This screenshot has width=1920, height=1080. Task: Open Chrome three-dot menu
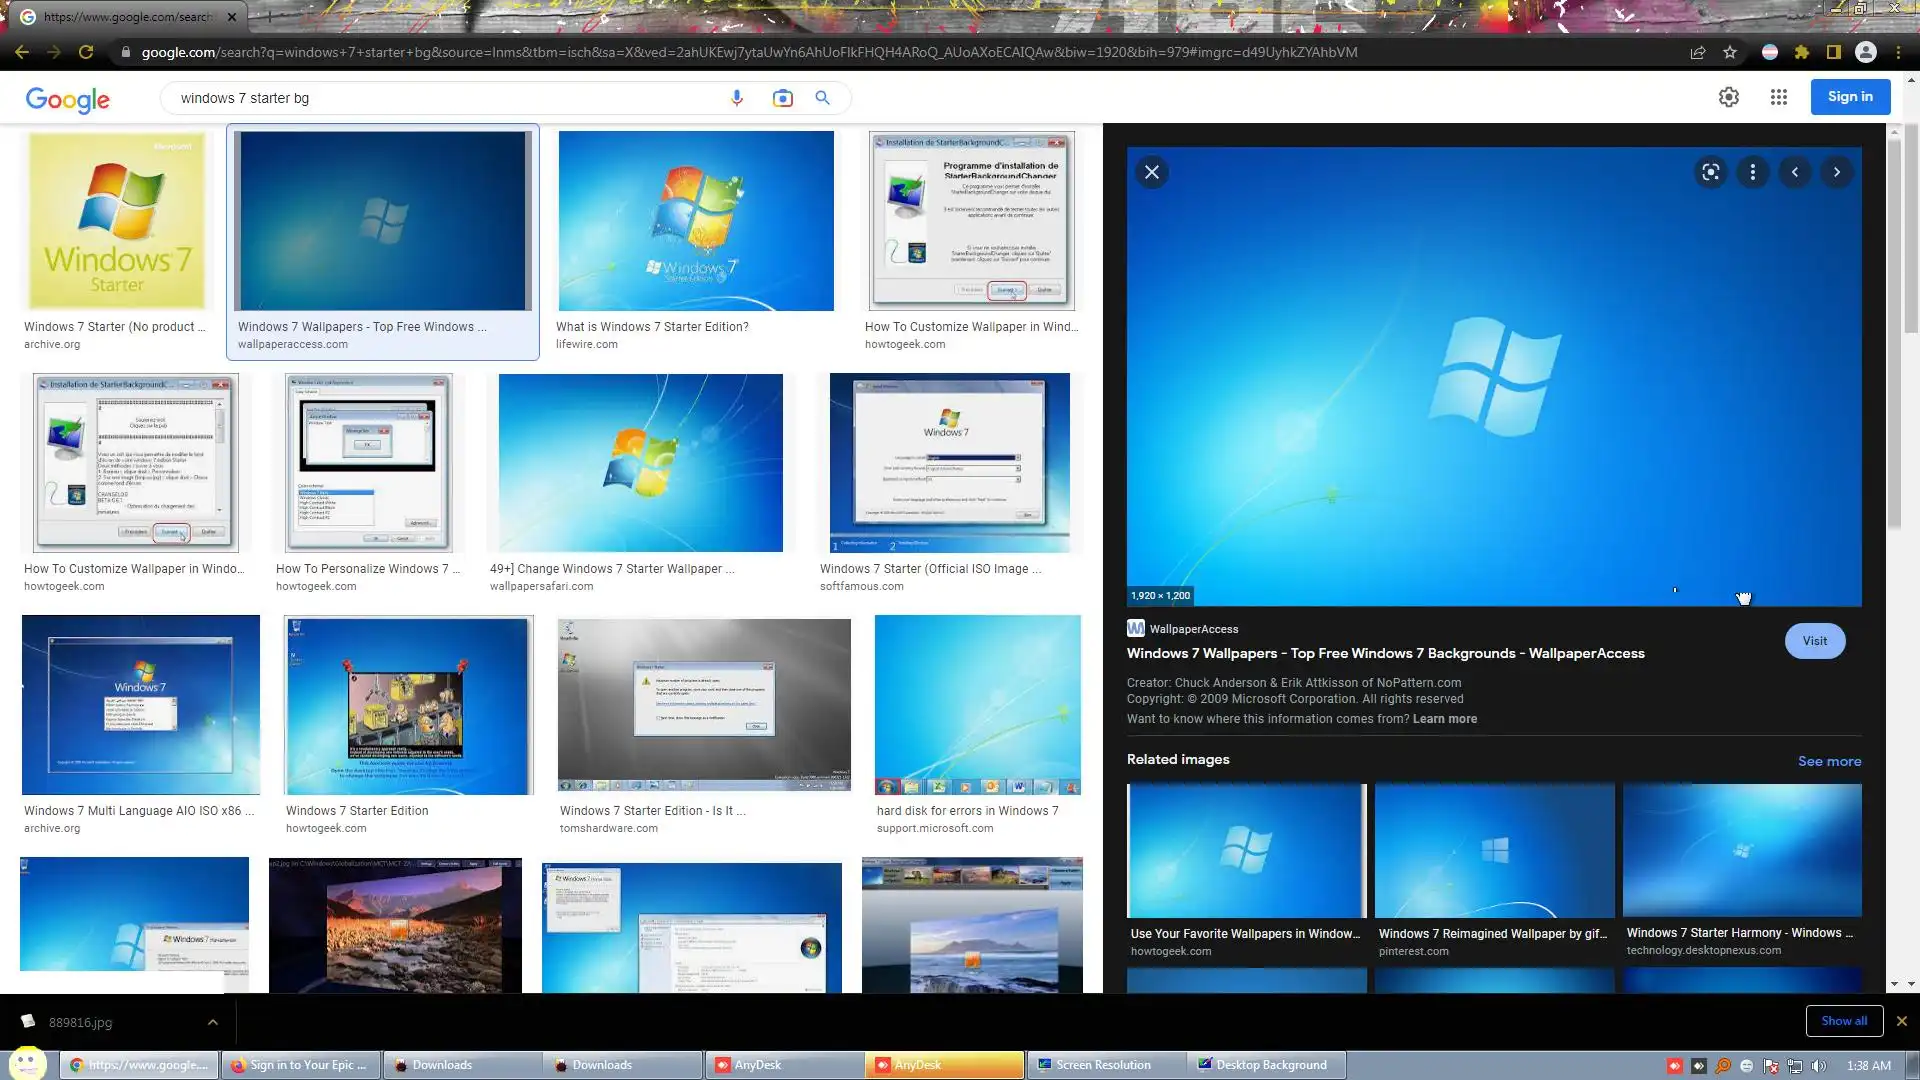(1898, 52)
